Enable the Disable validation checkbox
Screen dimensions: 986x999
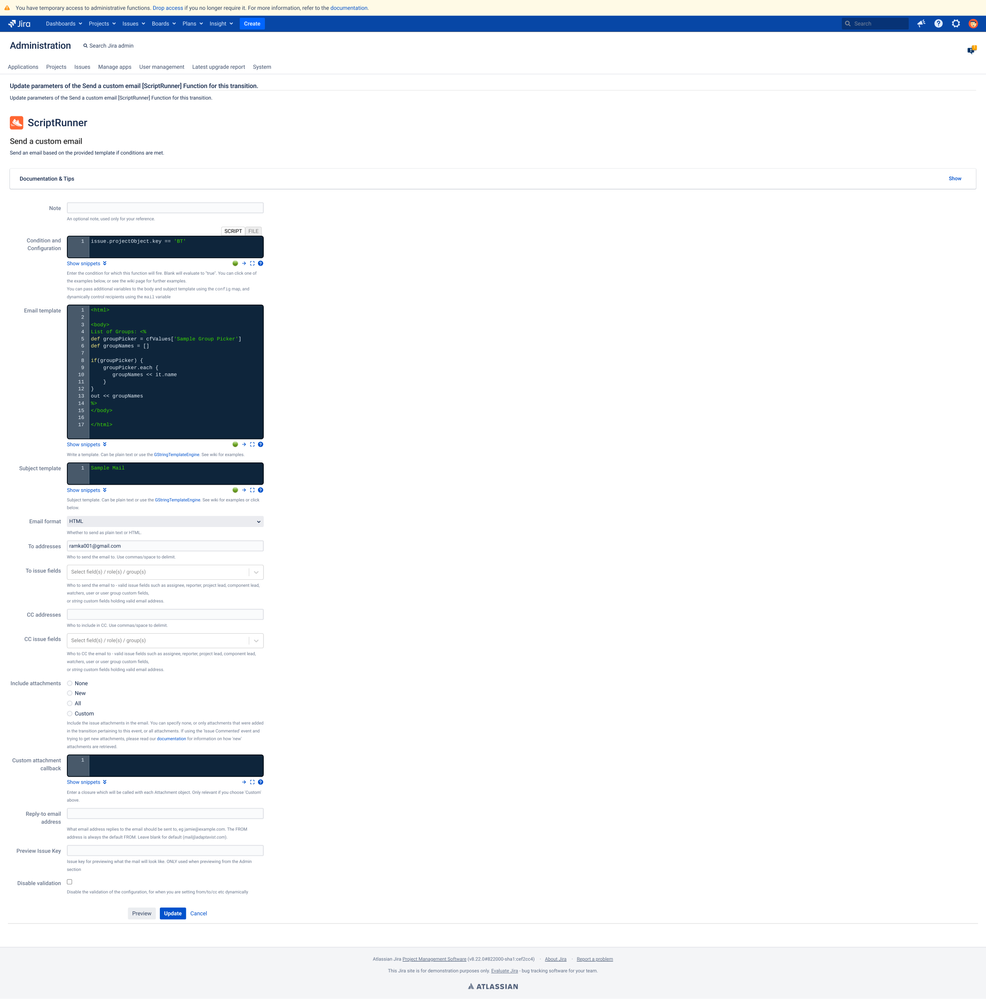pos(69,881)
